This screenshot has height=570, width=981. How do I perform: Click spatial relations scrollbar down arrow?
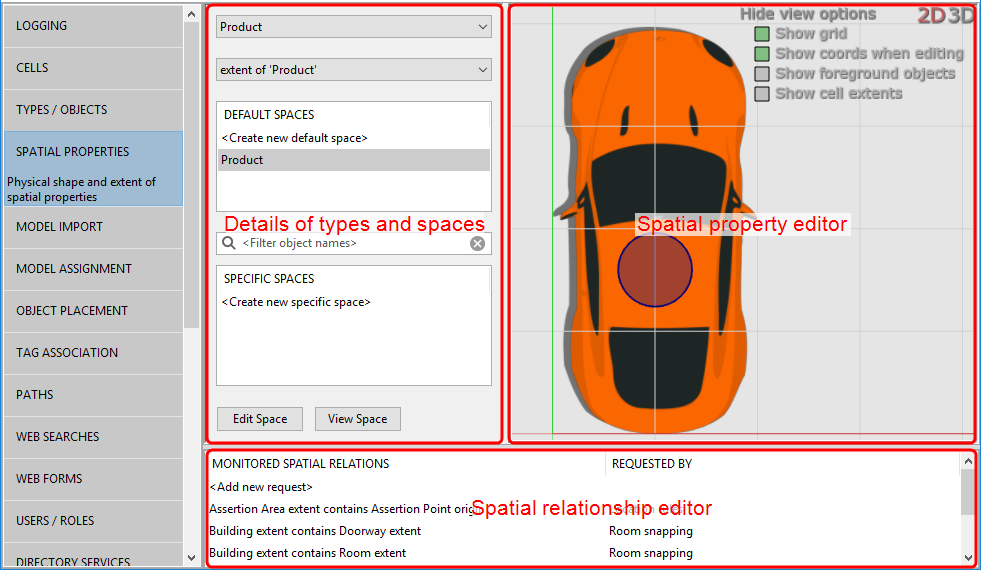pyautogui.click(x=968, y=558)
